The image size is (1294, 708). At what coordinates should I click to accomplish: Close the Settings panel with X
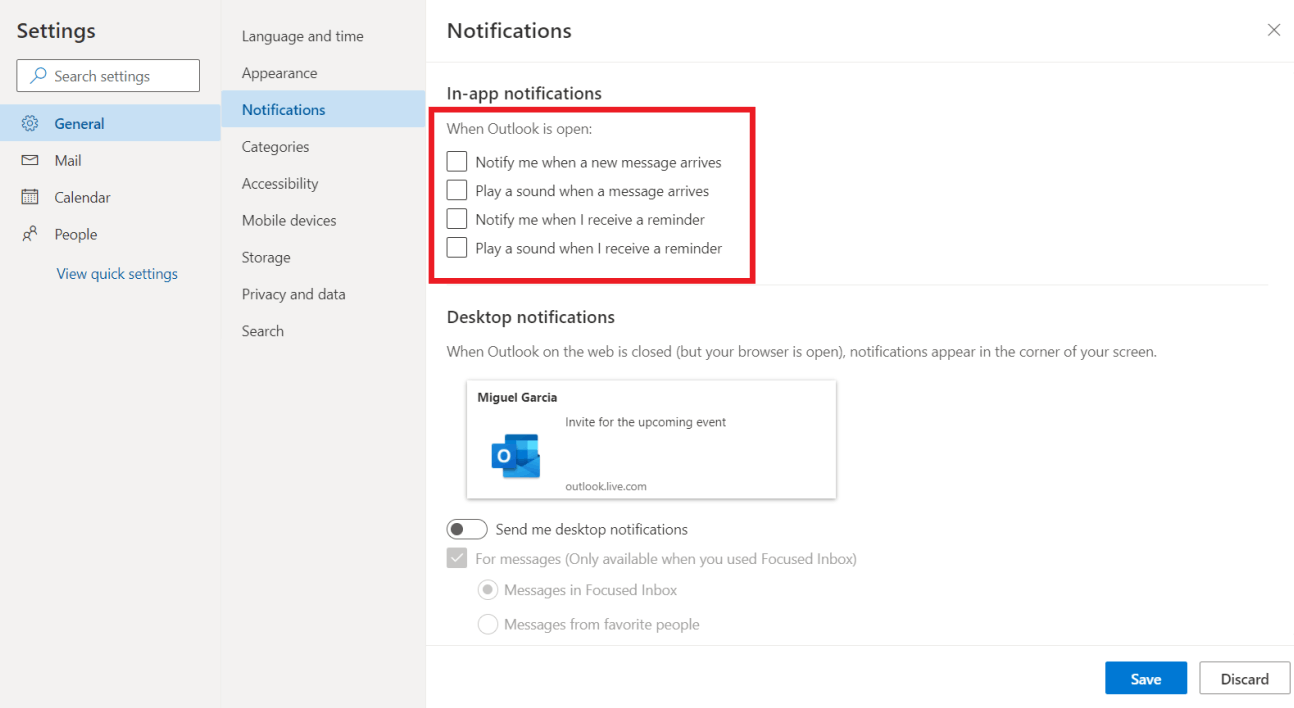click(1273, 30)
